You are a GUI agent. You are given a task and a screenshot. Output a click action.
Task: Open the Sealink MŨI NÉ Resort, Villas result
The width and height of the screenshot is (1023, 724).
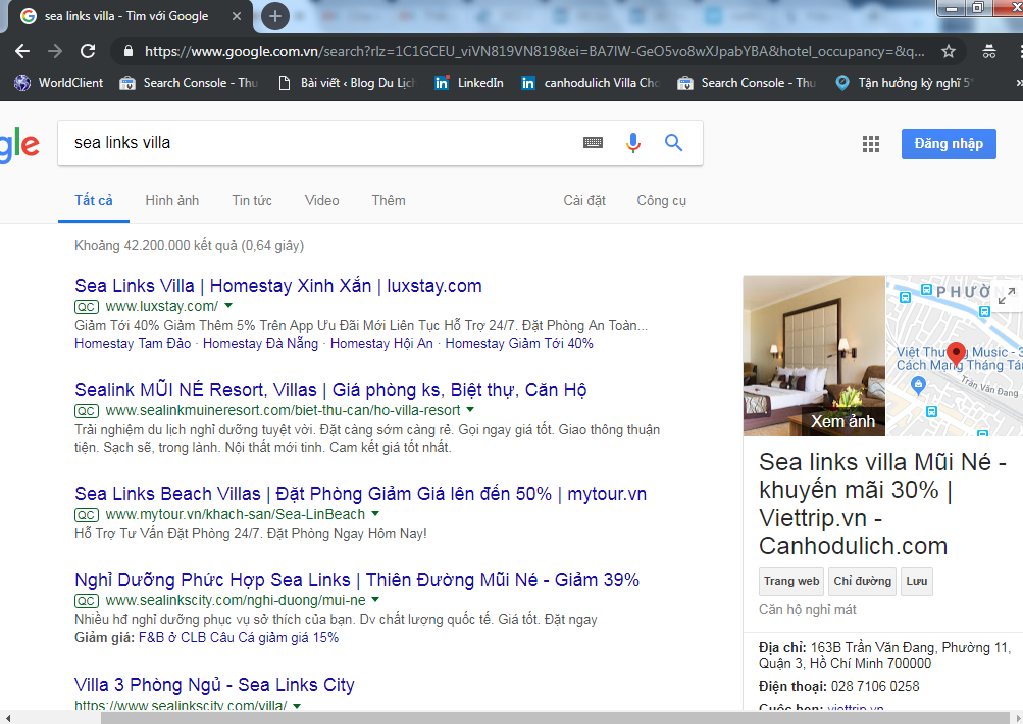(330, 390)
